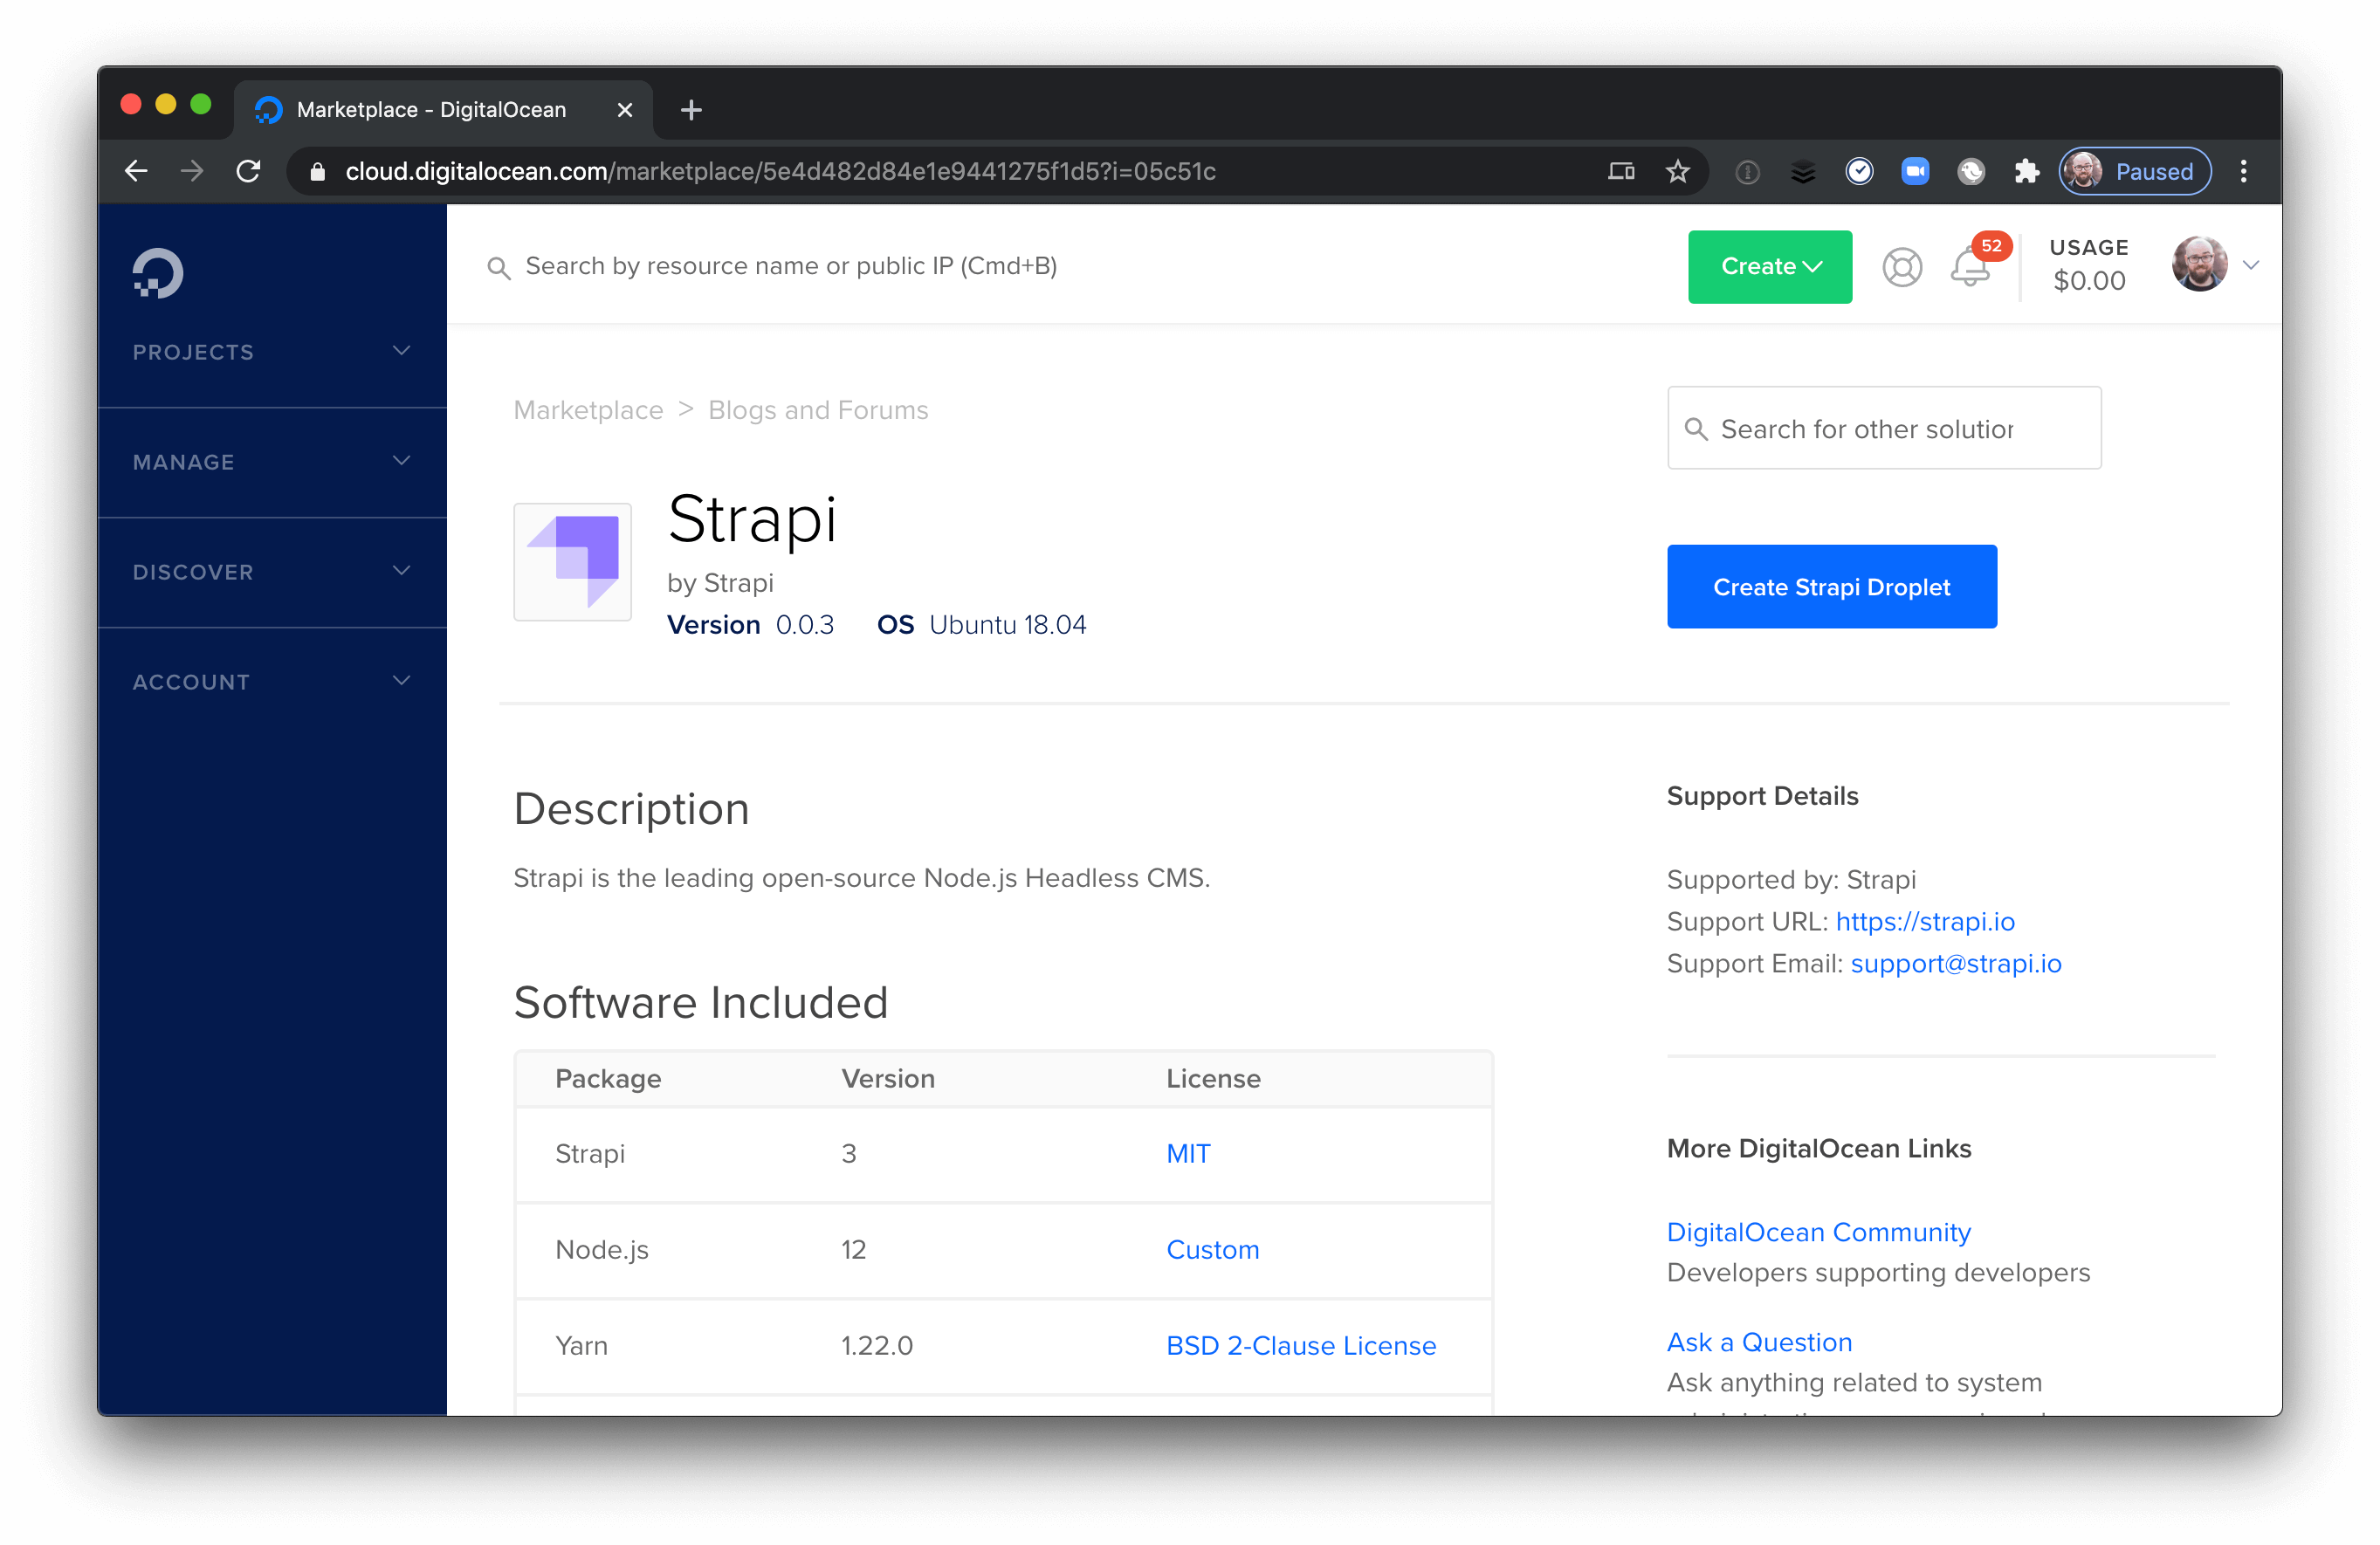This screenshot has width=2380, height=1545.
Task: Click the Create Strapi Droplet button
Action: (x=1831, y=587)
